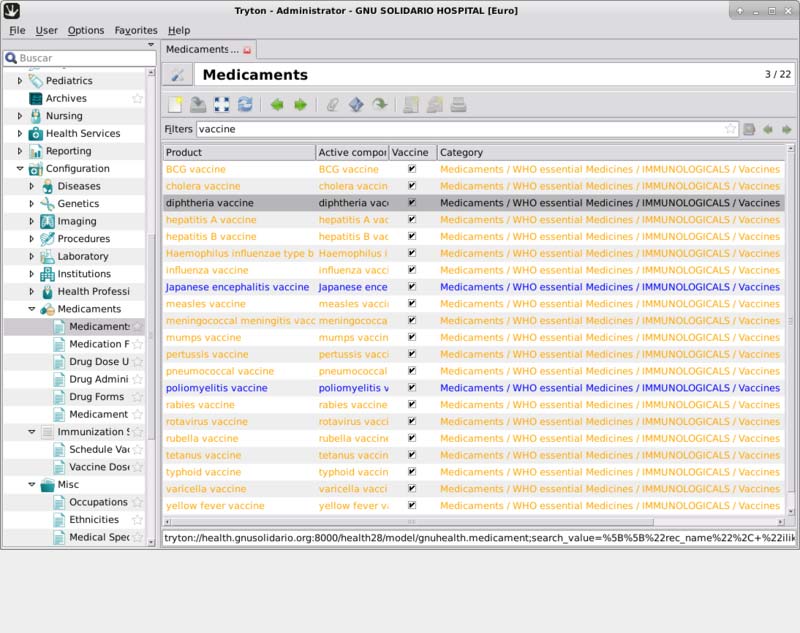
Task: Enable the Vaccine checkbox on rabies vaccine row
Action: 412,405
